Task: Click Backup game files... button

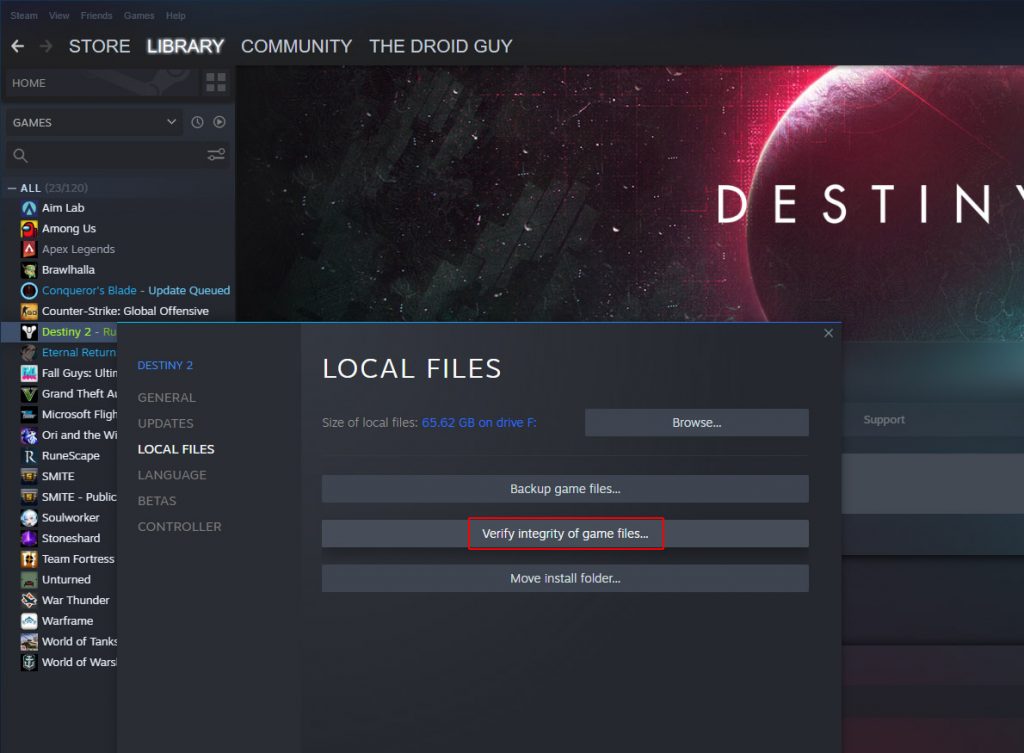Action: tap(565, 489)
